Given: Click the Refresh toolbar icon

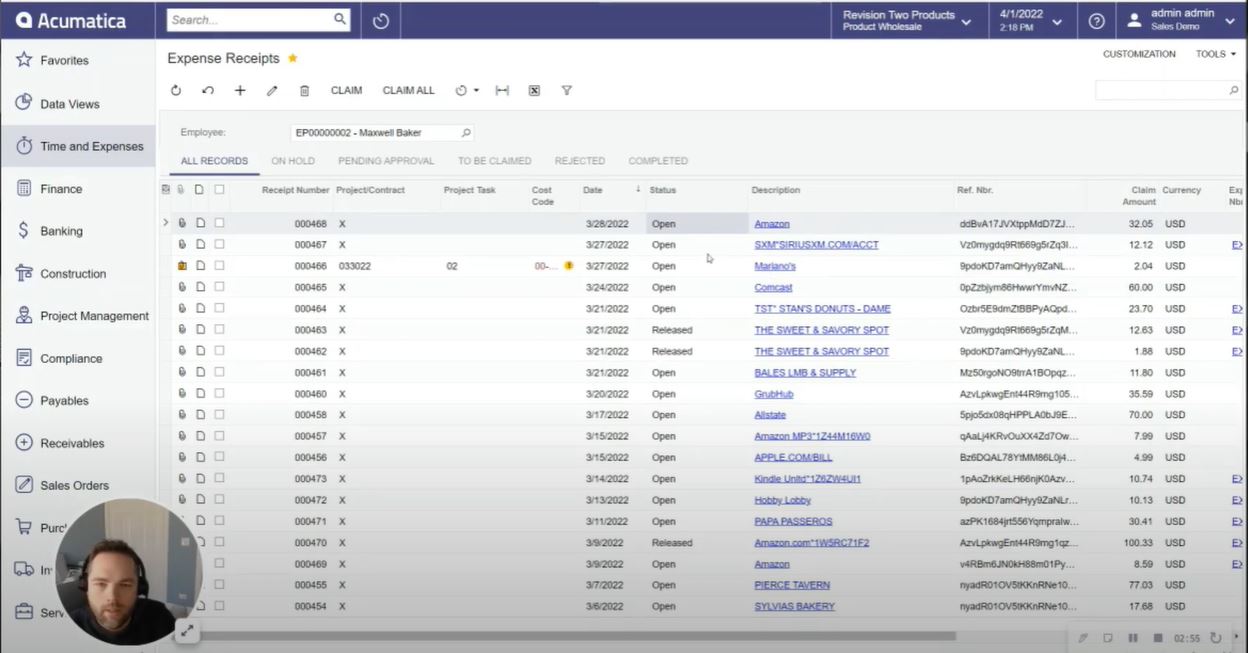Looking at the screenshot, I should coord(176,90).
